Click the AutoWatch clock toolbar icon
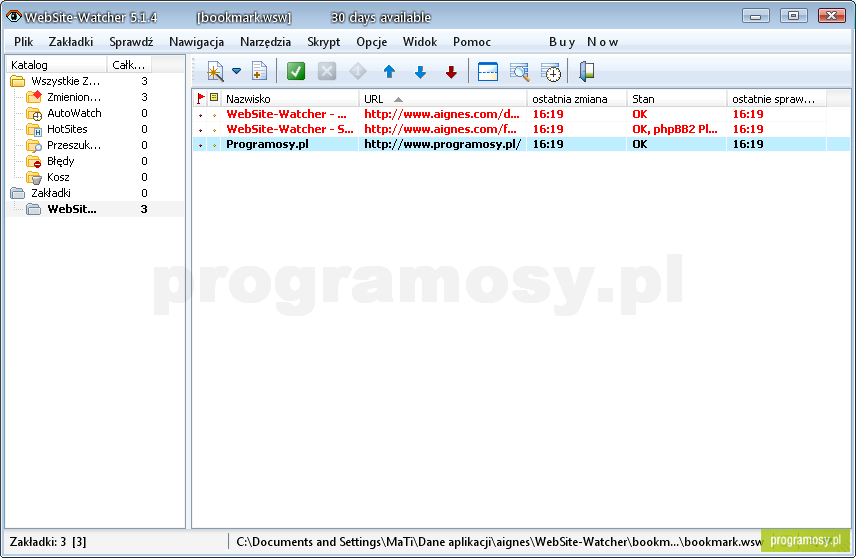 click(551, 72)
